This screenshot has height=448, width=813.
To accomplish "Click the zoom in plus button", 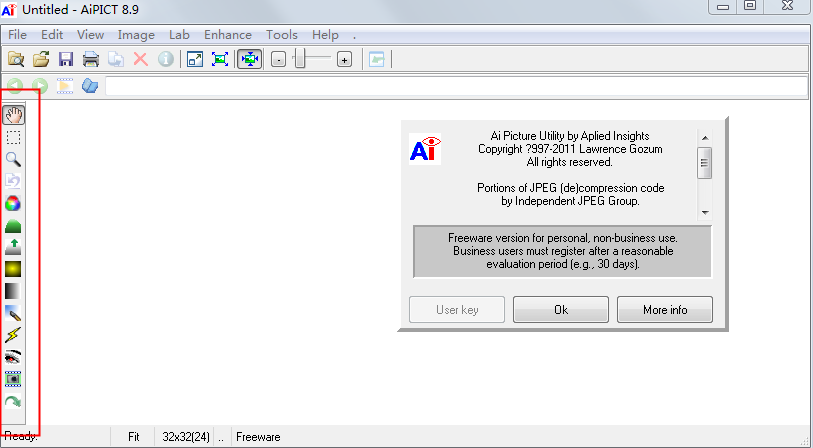I will pyautogui.click(x=344, y=60).
